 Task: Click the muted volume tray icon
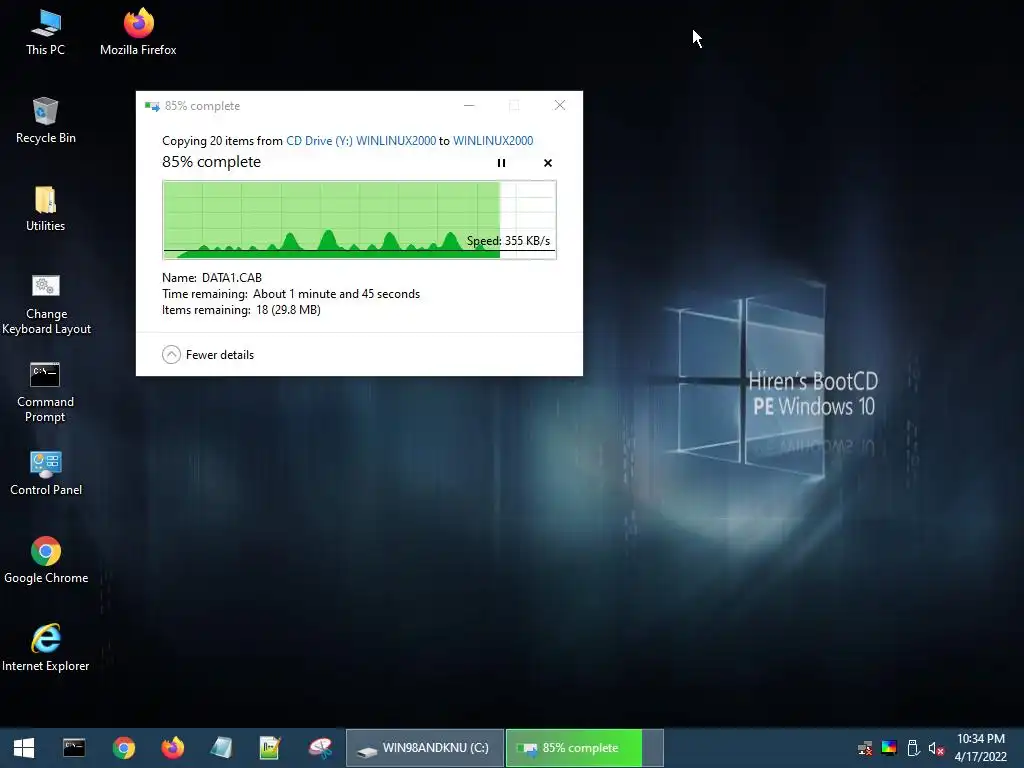tap(936, 748)
